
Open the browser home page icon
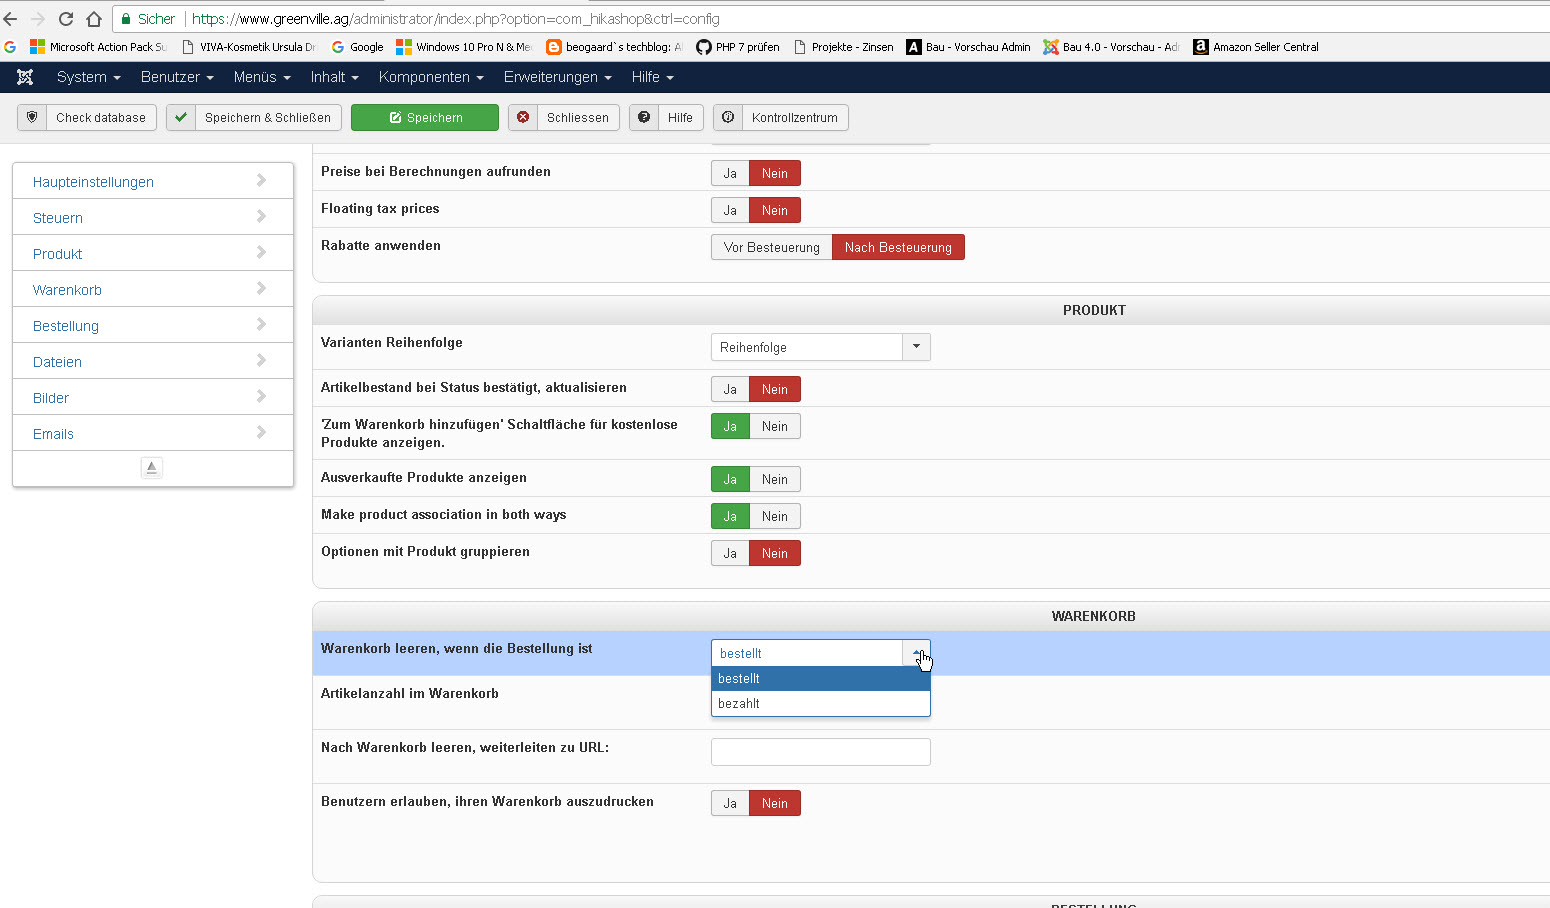coord(94,19)
